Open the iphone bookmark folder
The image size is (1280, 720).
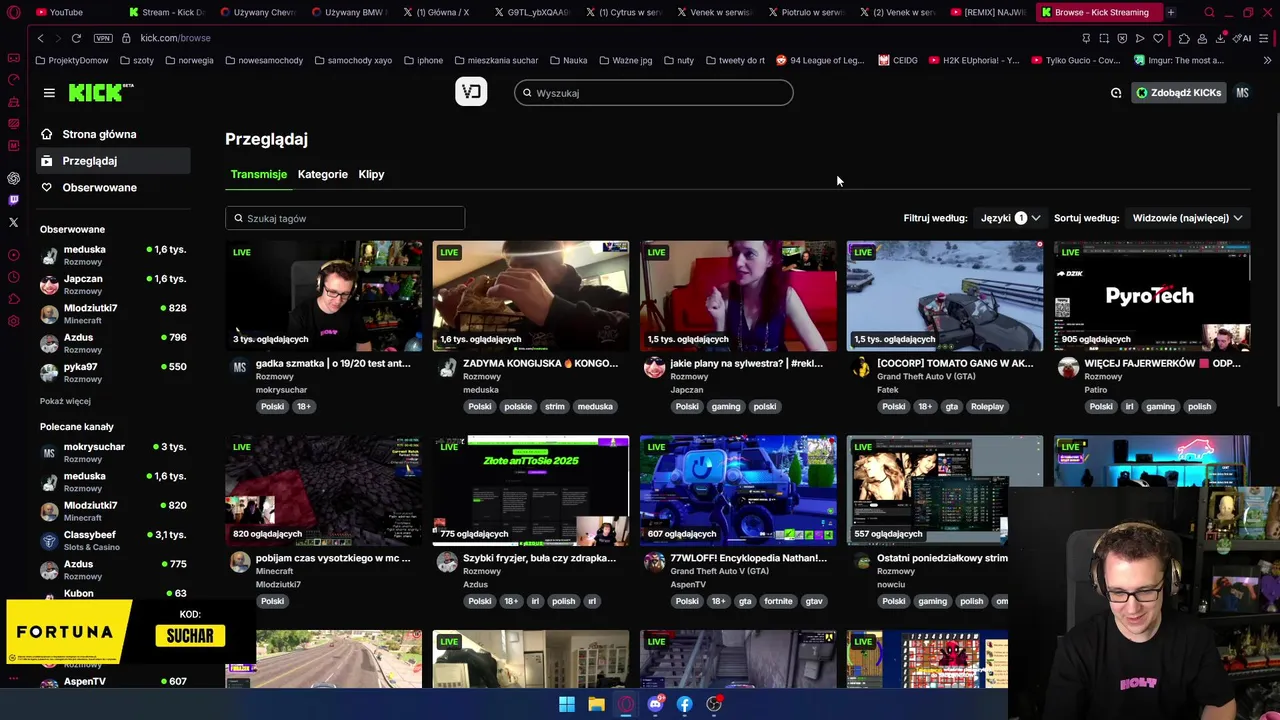[424, 60]
